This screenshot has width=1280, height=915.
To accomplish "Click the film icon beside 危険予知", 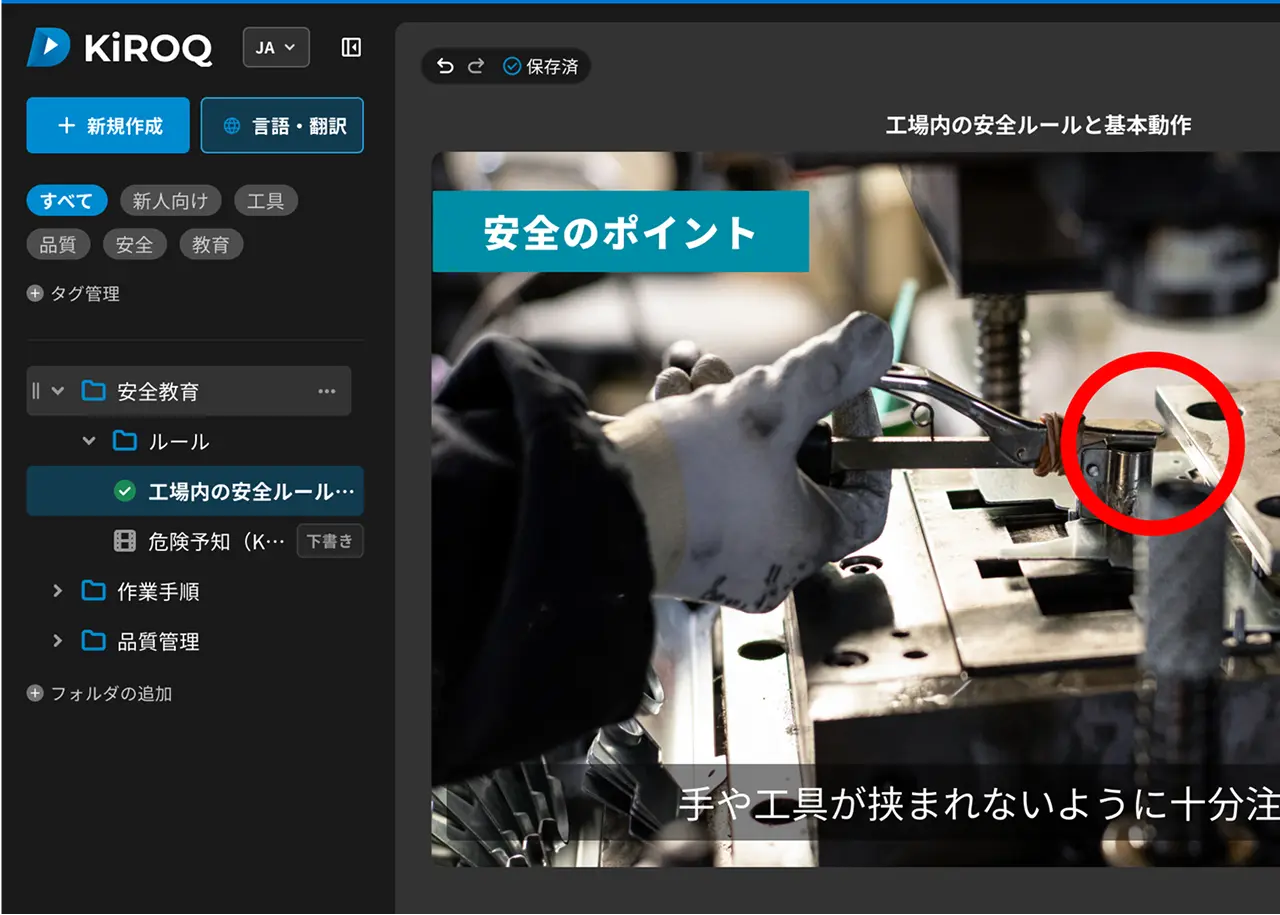I will click(125, 541).
